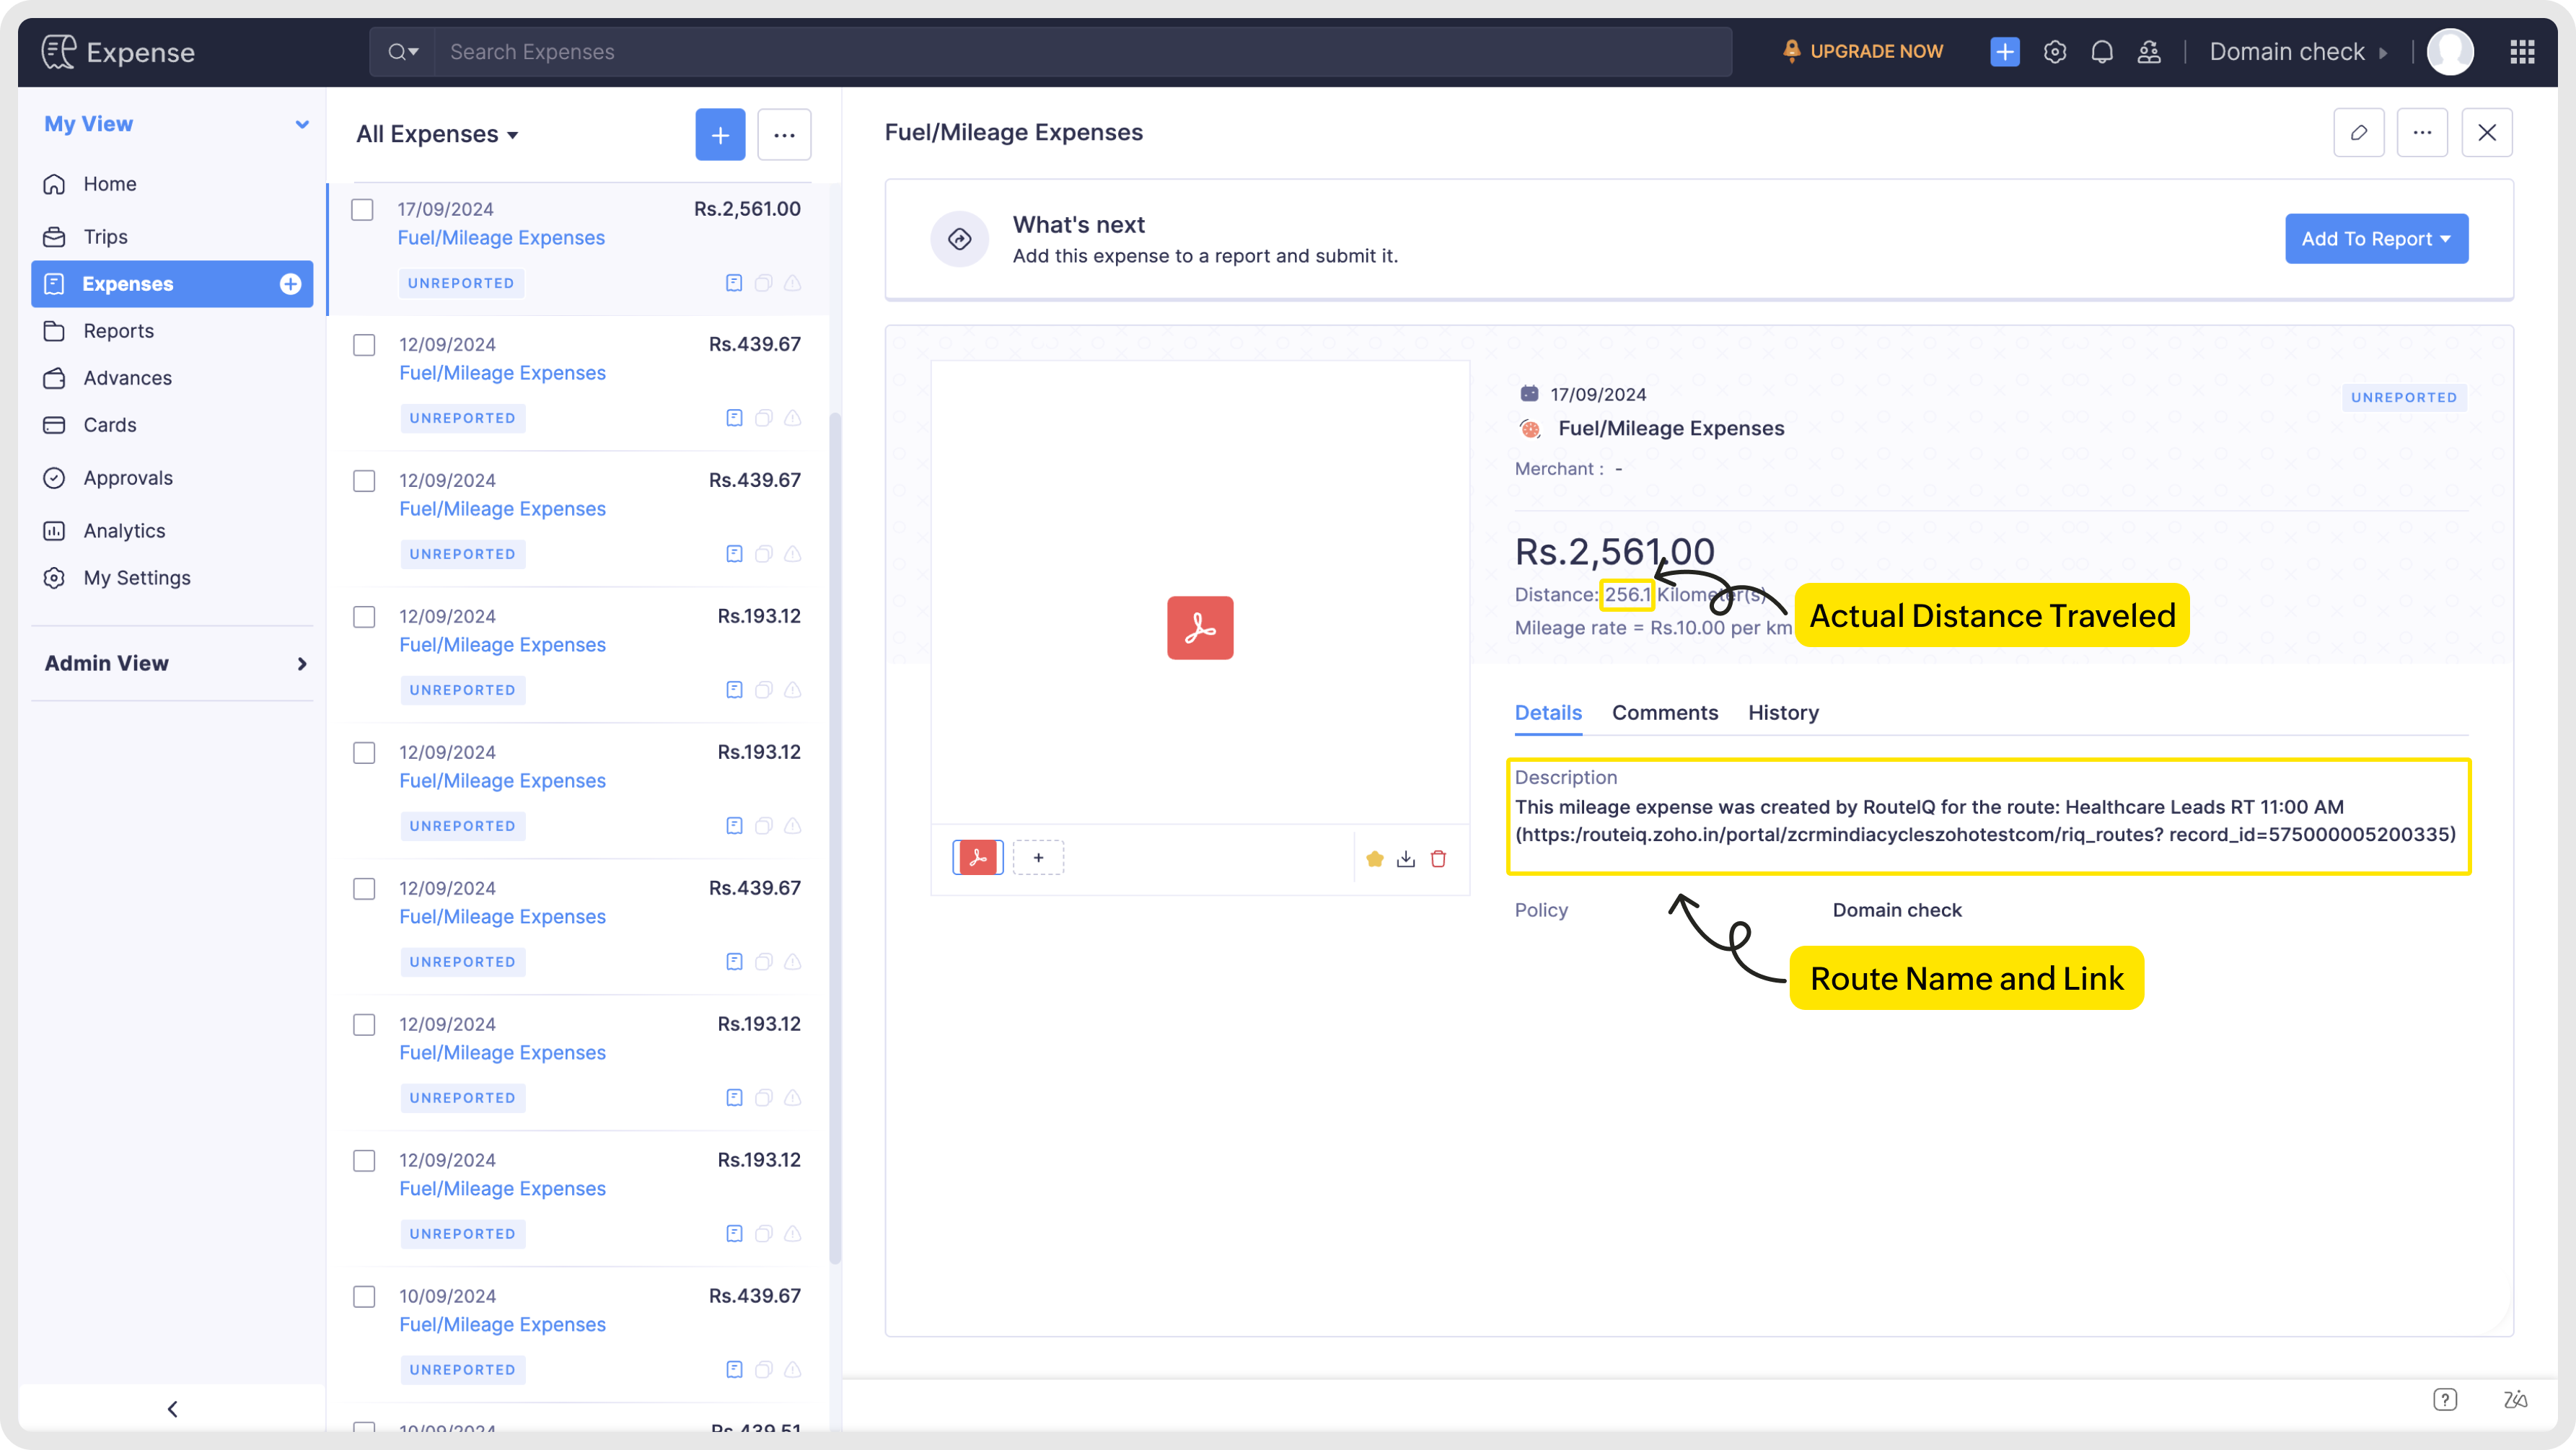Open the quick-create plus icon in top bar
Image resolution: width=2576 pixels, height=1450 pixels.
tap(2004, 52)
